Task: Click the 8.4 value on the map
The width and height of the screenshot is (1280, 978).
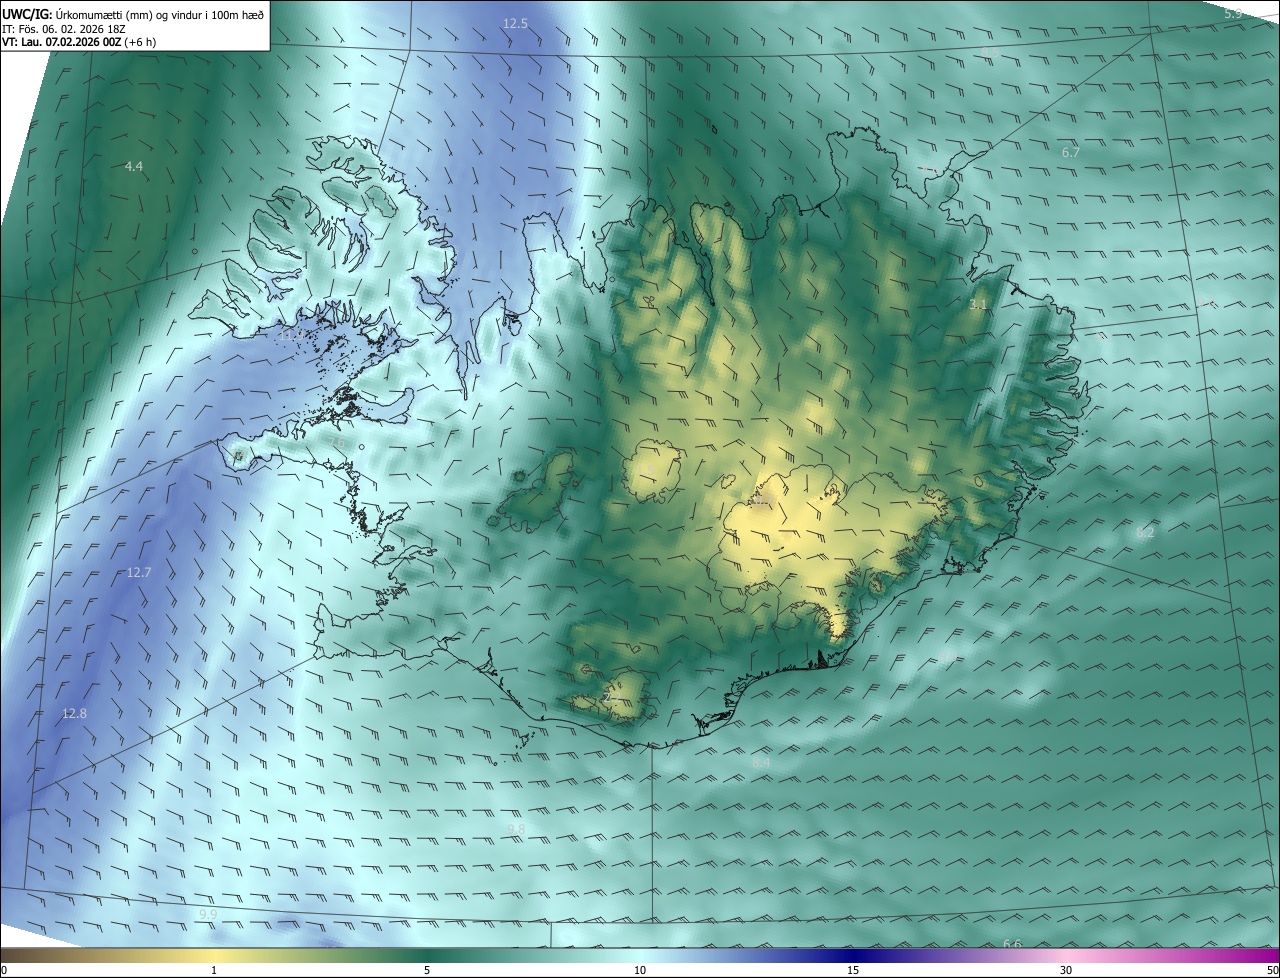Action: (x=761, y=762)
